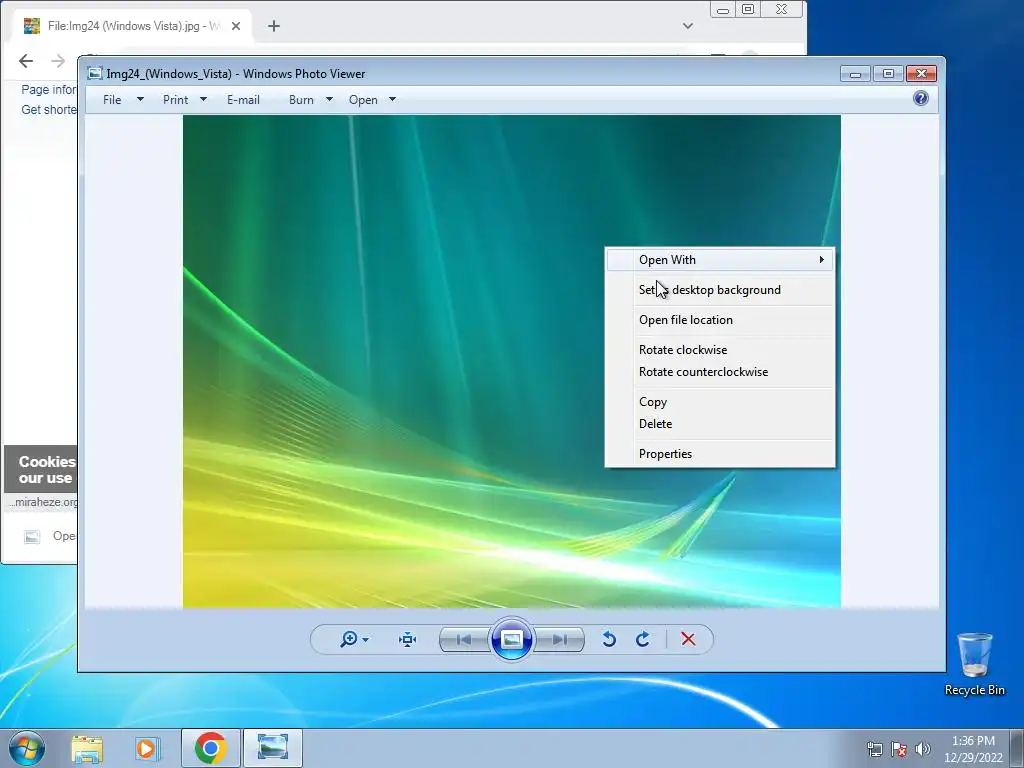Go to previous photo
The image size is (1024, 768).
coord(464,639)
